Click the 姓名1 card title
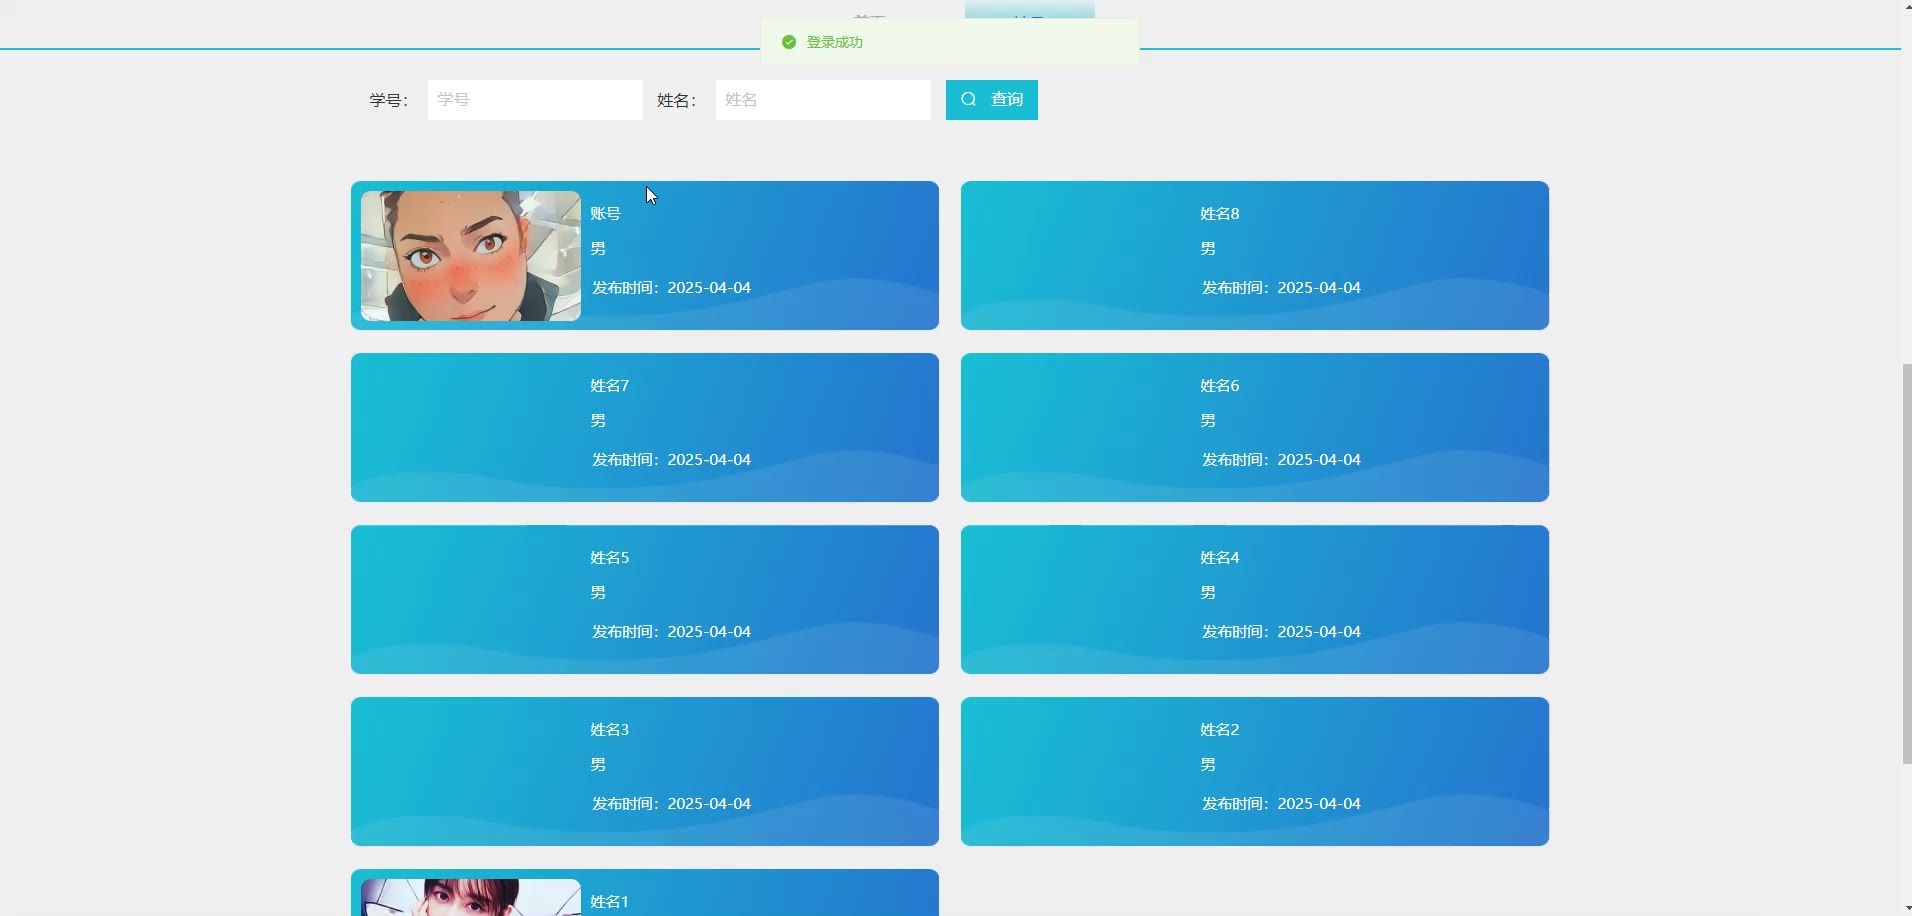The height and width of the screenshot is (916, 1912). [610, 901]
